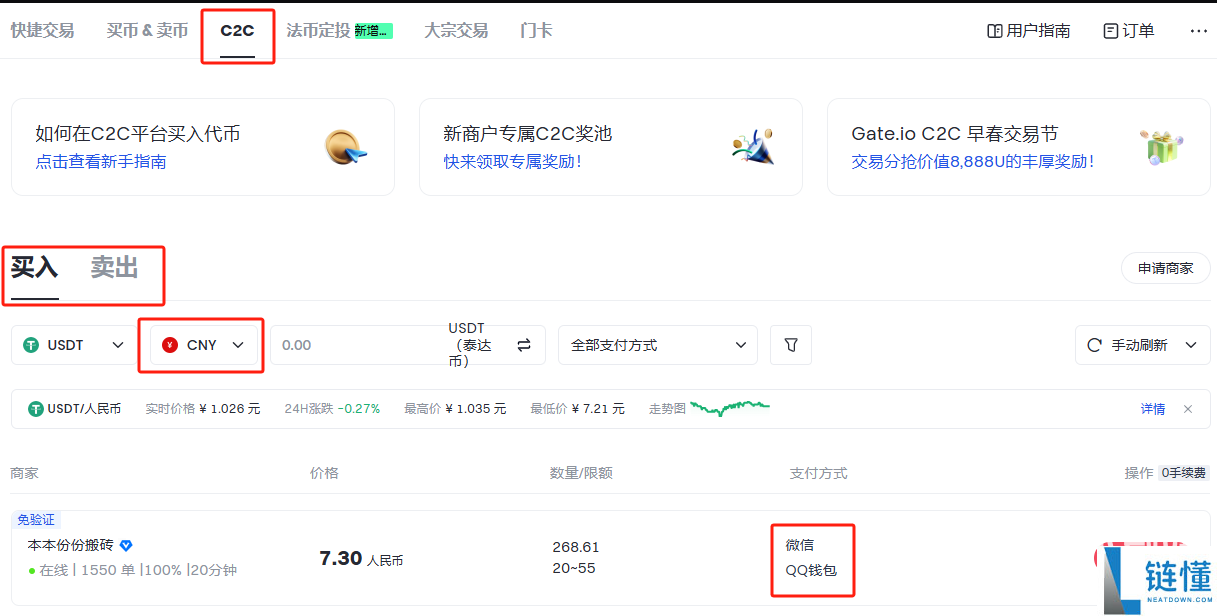Click the 商家 column header
The width and height of the screenshot is (1217, 616).
click(x=24, y=473)
